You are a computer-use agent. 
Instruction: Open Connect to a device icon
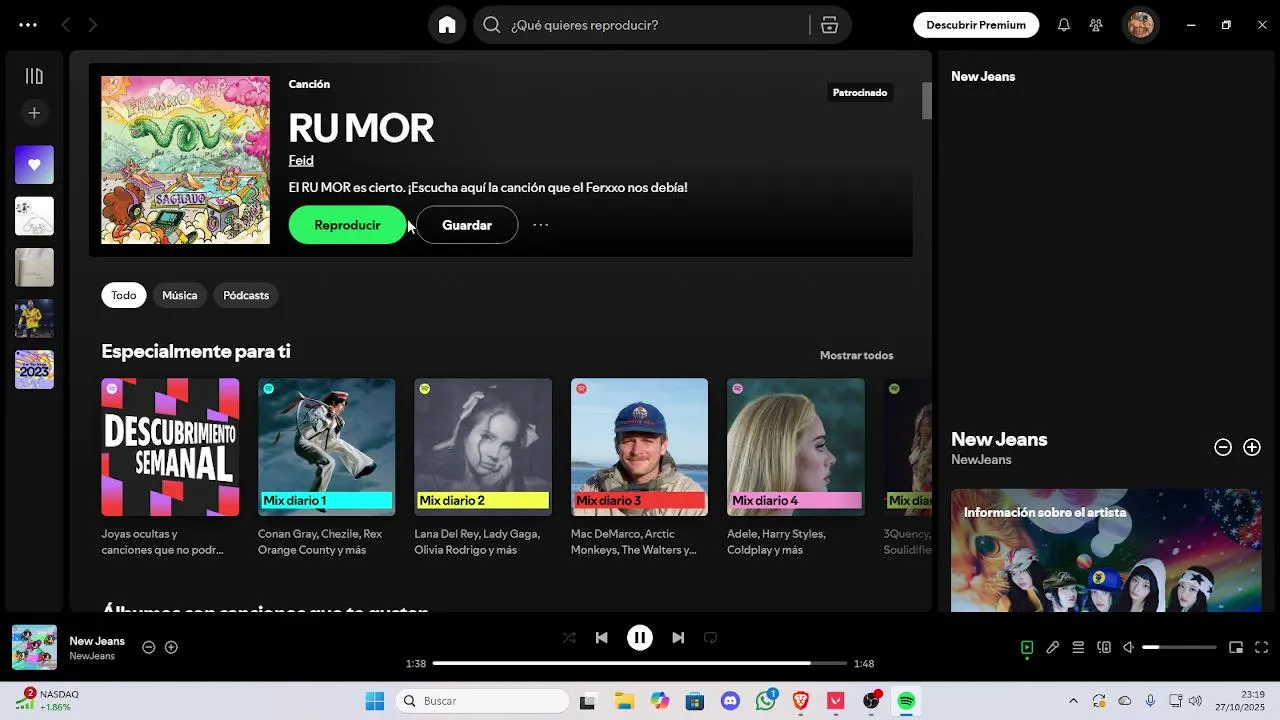1104,647
